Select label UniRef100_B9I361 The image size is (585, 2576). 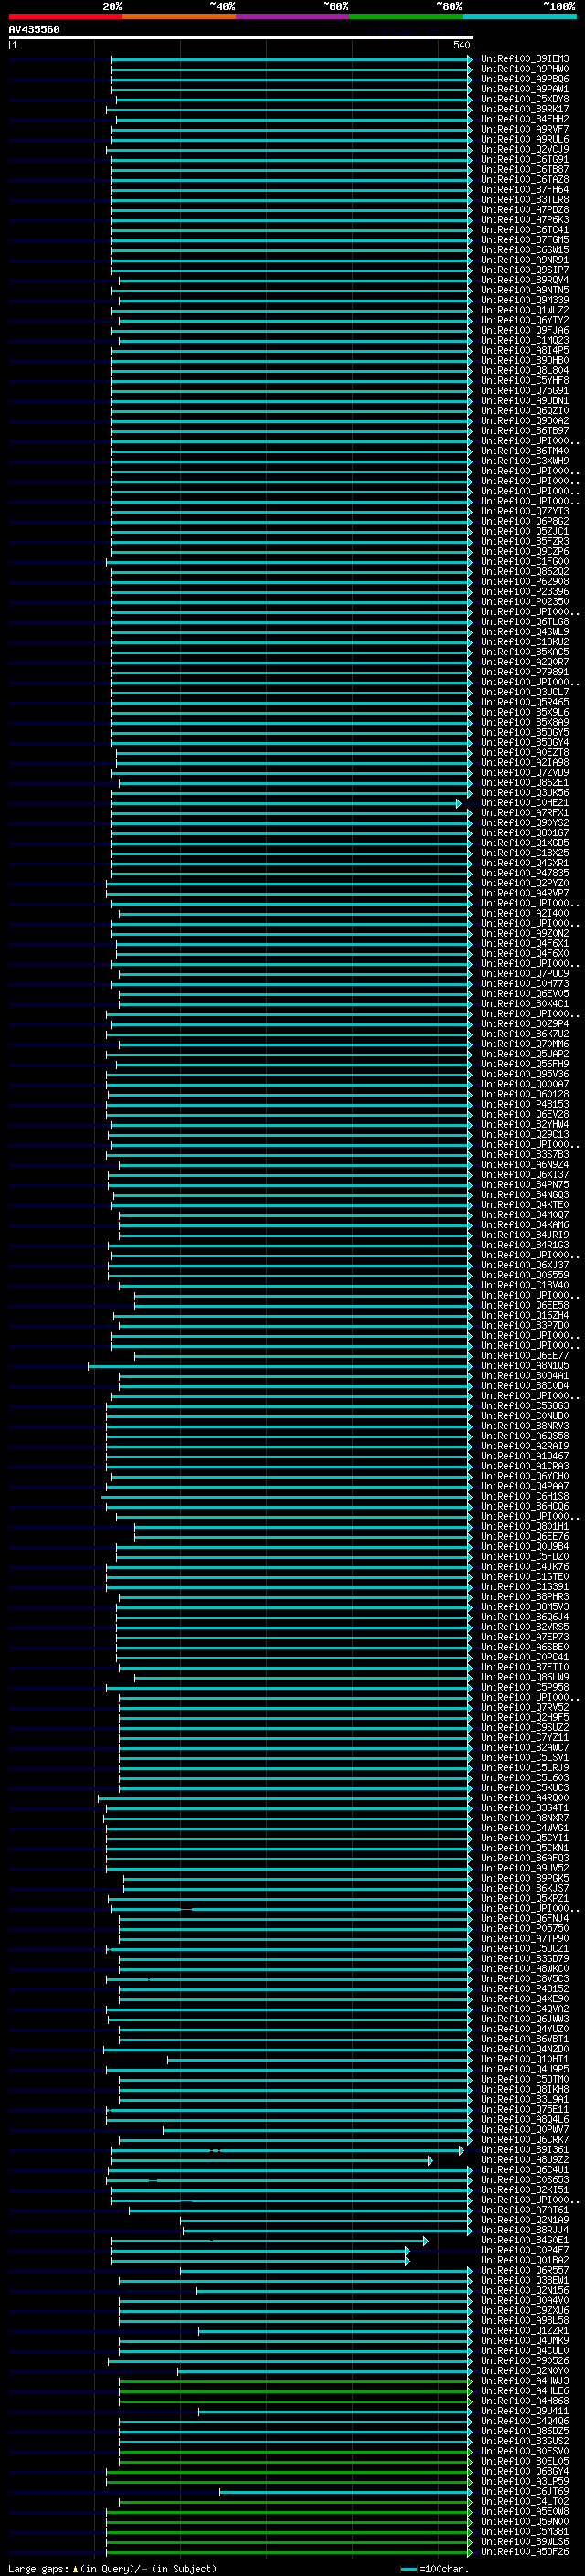pos(524,2149)
